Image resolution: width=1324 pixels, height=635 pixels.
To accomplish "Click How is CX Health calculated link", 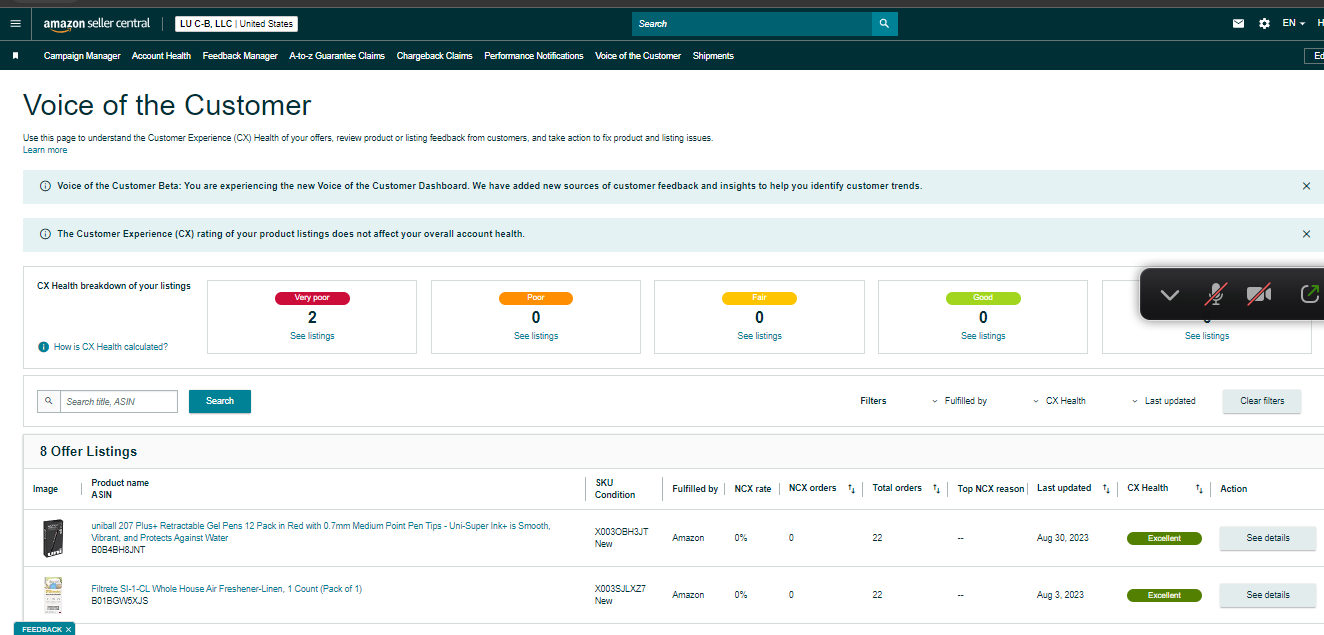I will tap(111, 347).
